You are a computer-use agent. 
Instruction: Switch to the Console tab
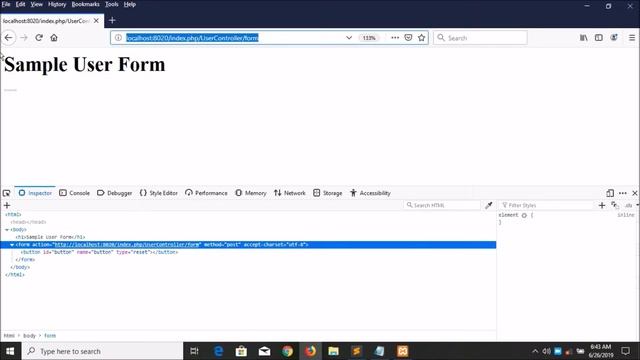(74, 193)
